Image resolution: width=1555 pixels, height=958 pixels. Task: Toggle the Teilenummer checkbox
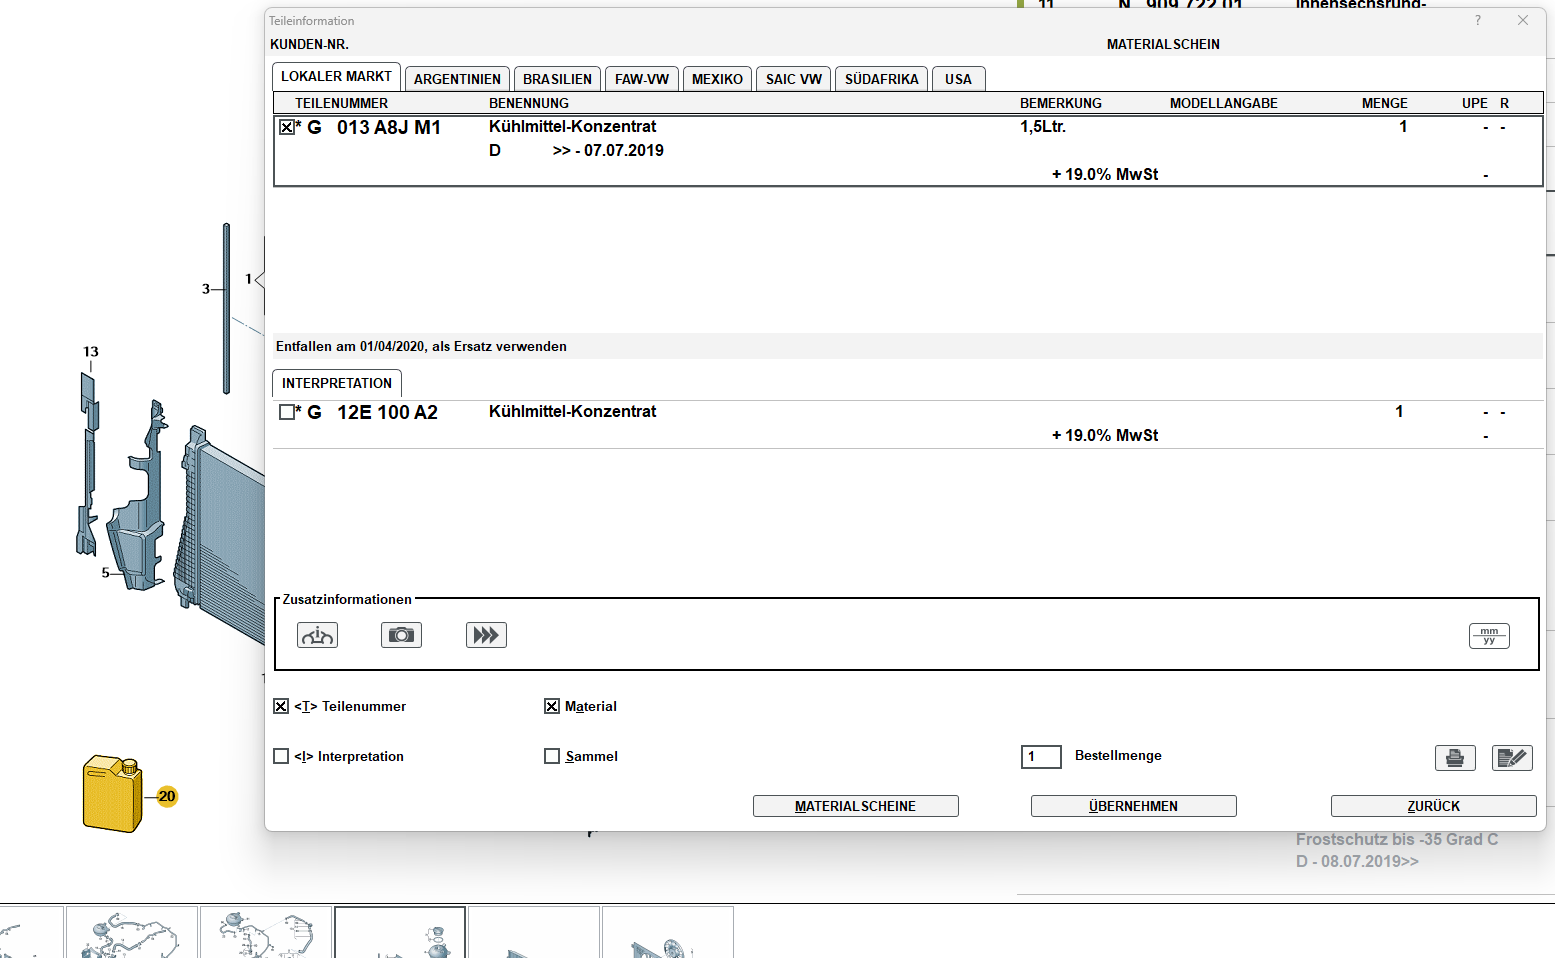[281, 706]
